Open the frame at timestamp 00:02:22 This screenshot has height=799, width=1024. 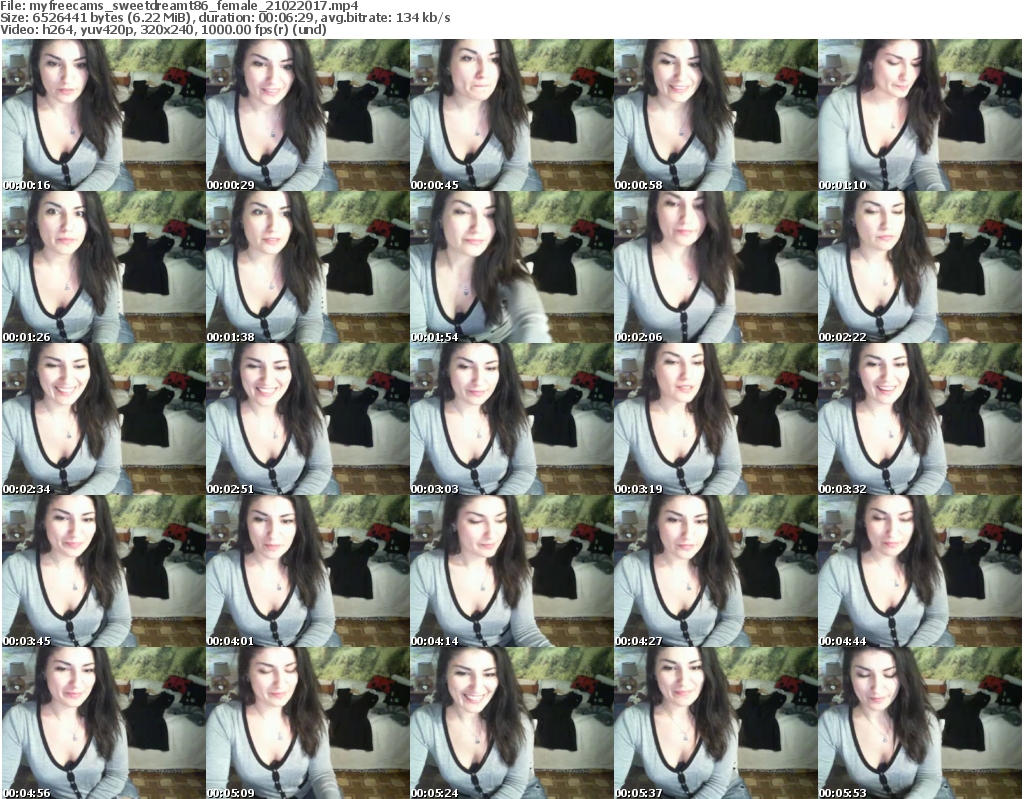tap(920, 267)
